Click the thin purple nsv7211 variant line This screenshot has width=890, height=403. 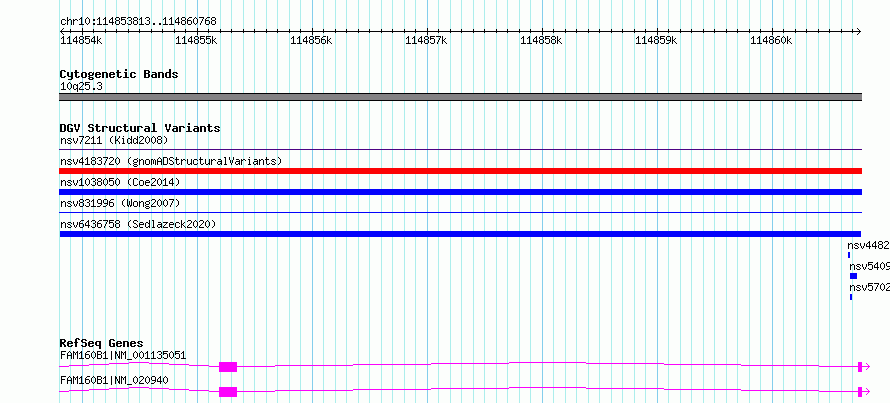tap(461, 150)
